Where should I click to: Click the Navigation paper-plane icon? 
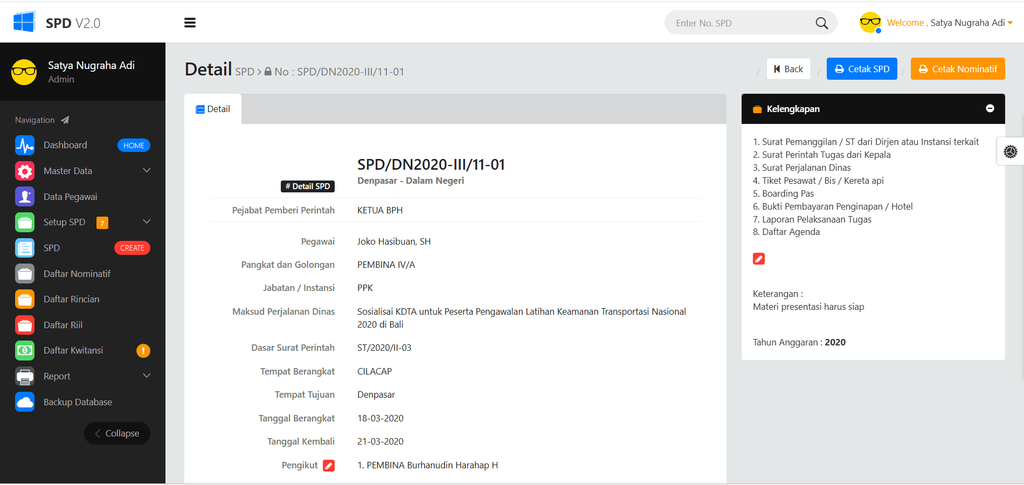point(65,120)
